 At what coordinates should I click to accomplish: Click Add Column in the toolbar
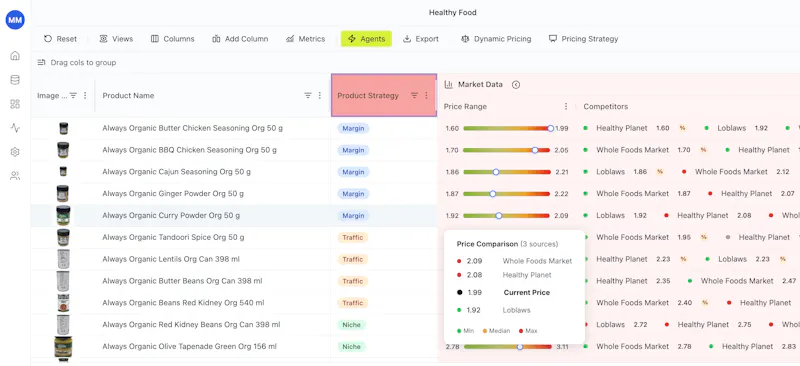pyautogui.click(x=240, y=39)
